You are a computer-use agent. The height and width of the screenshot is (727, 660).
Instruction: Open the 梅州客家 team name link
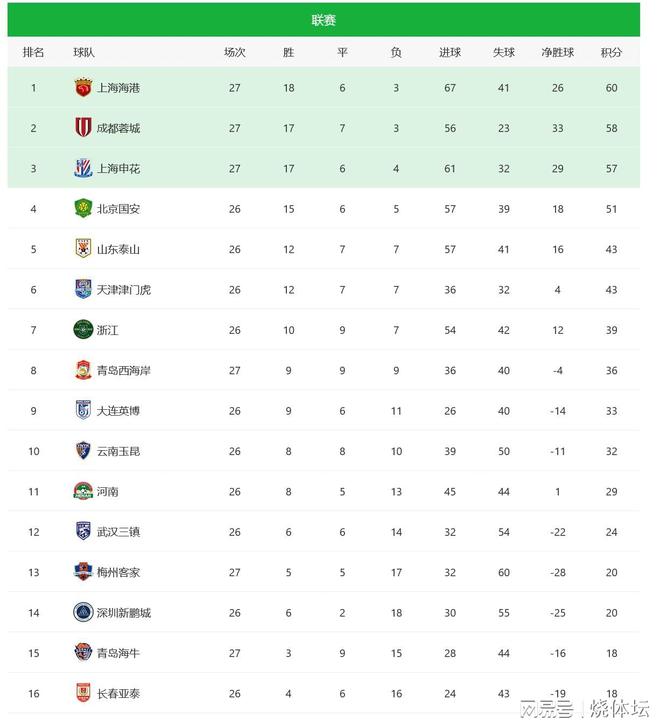118,572
